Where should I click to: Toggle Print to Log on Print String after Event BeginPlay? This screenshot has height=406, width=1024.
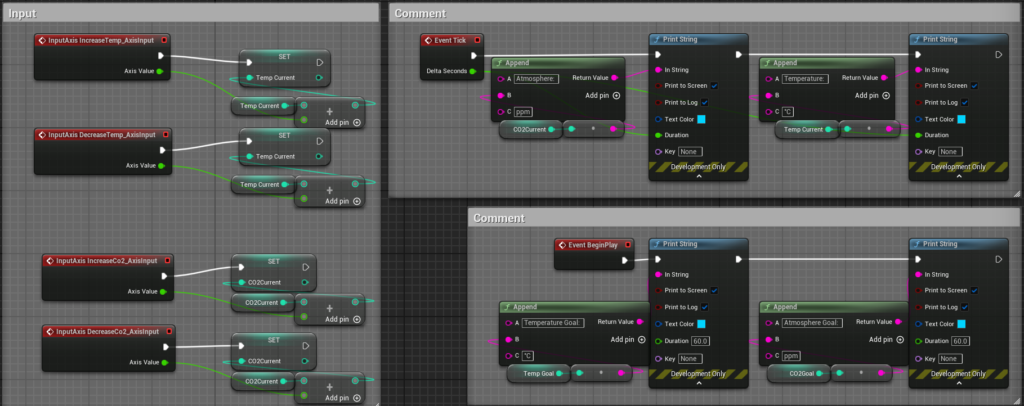(x=714, y=307)
